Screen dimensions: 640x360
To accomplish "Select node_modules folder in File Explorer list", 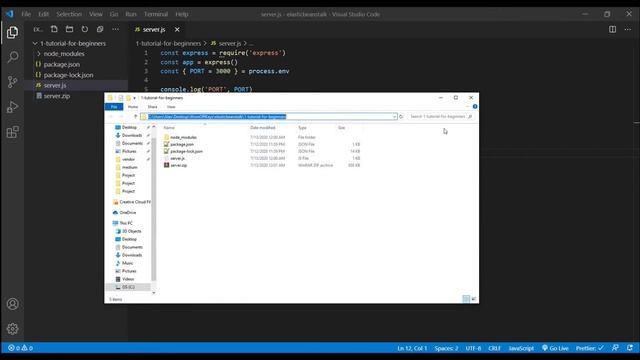I will tap(183, 138).
